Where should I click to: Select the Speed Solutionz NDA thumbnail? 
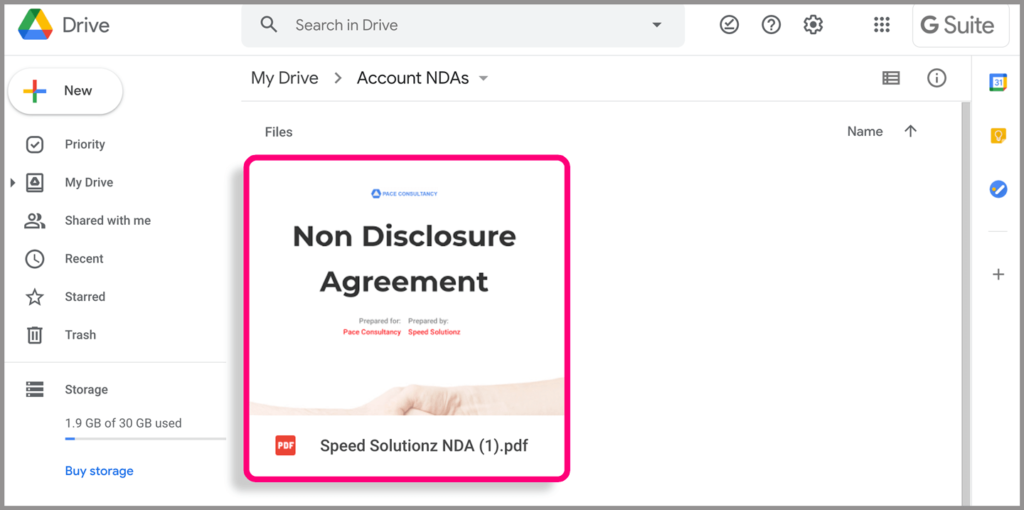pyautogui.click(x=407, y=287)
